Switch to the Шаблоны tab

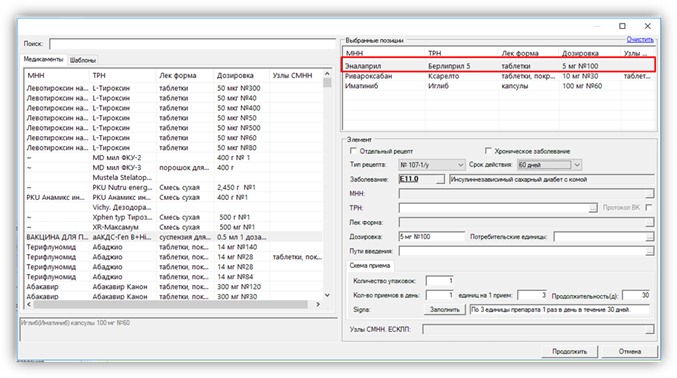tap(83, 60)
